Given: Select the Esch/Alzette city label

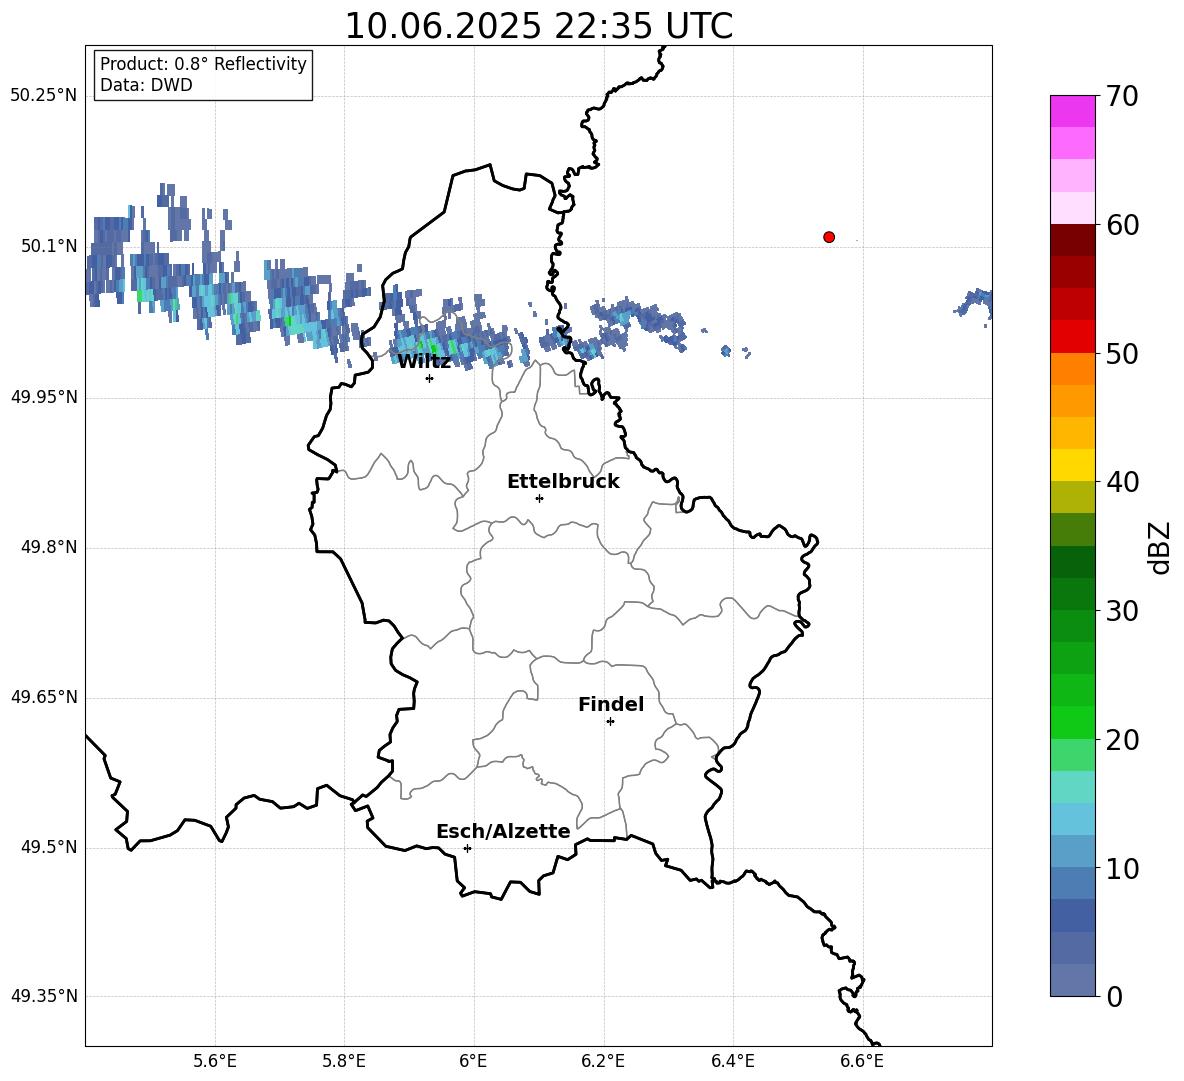Looking at the screenshot, I should 503,831.
